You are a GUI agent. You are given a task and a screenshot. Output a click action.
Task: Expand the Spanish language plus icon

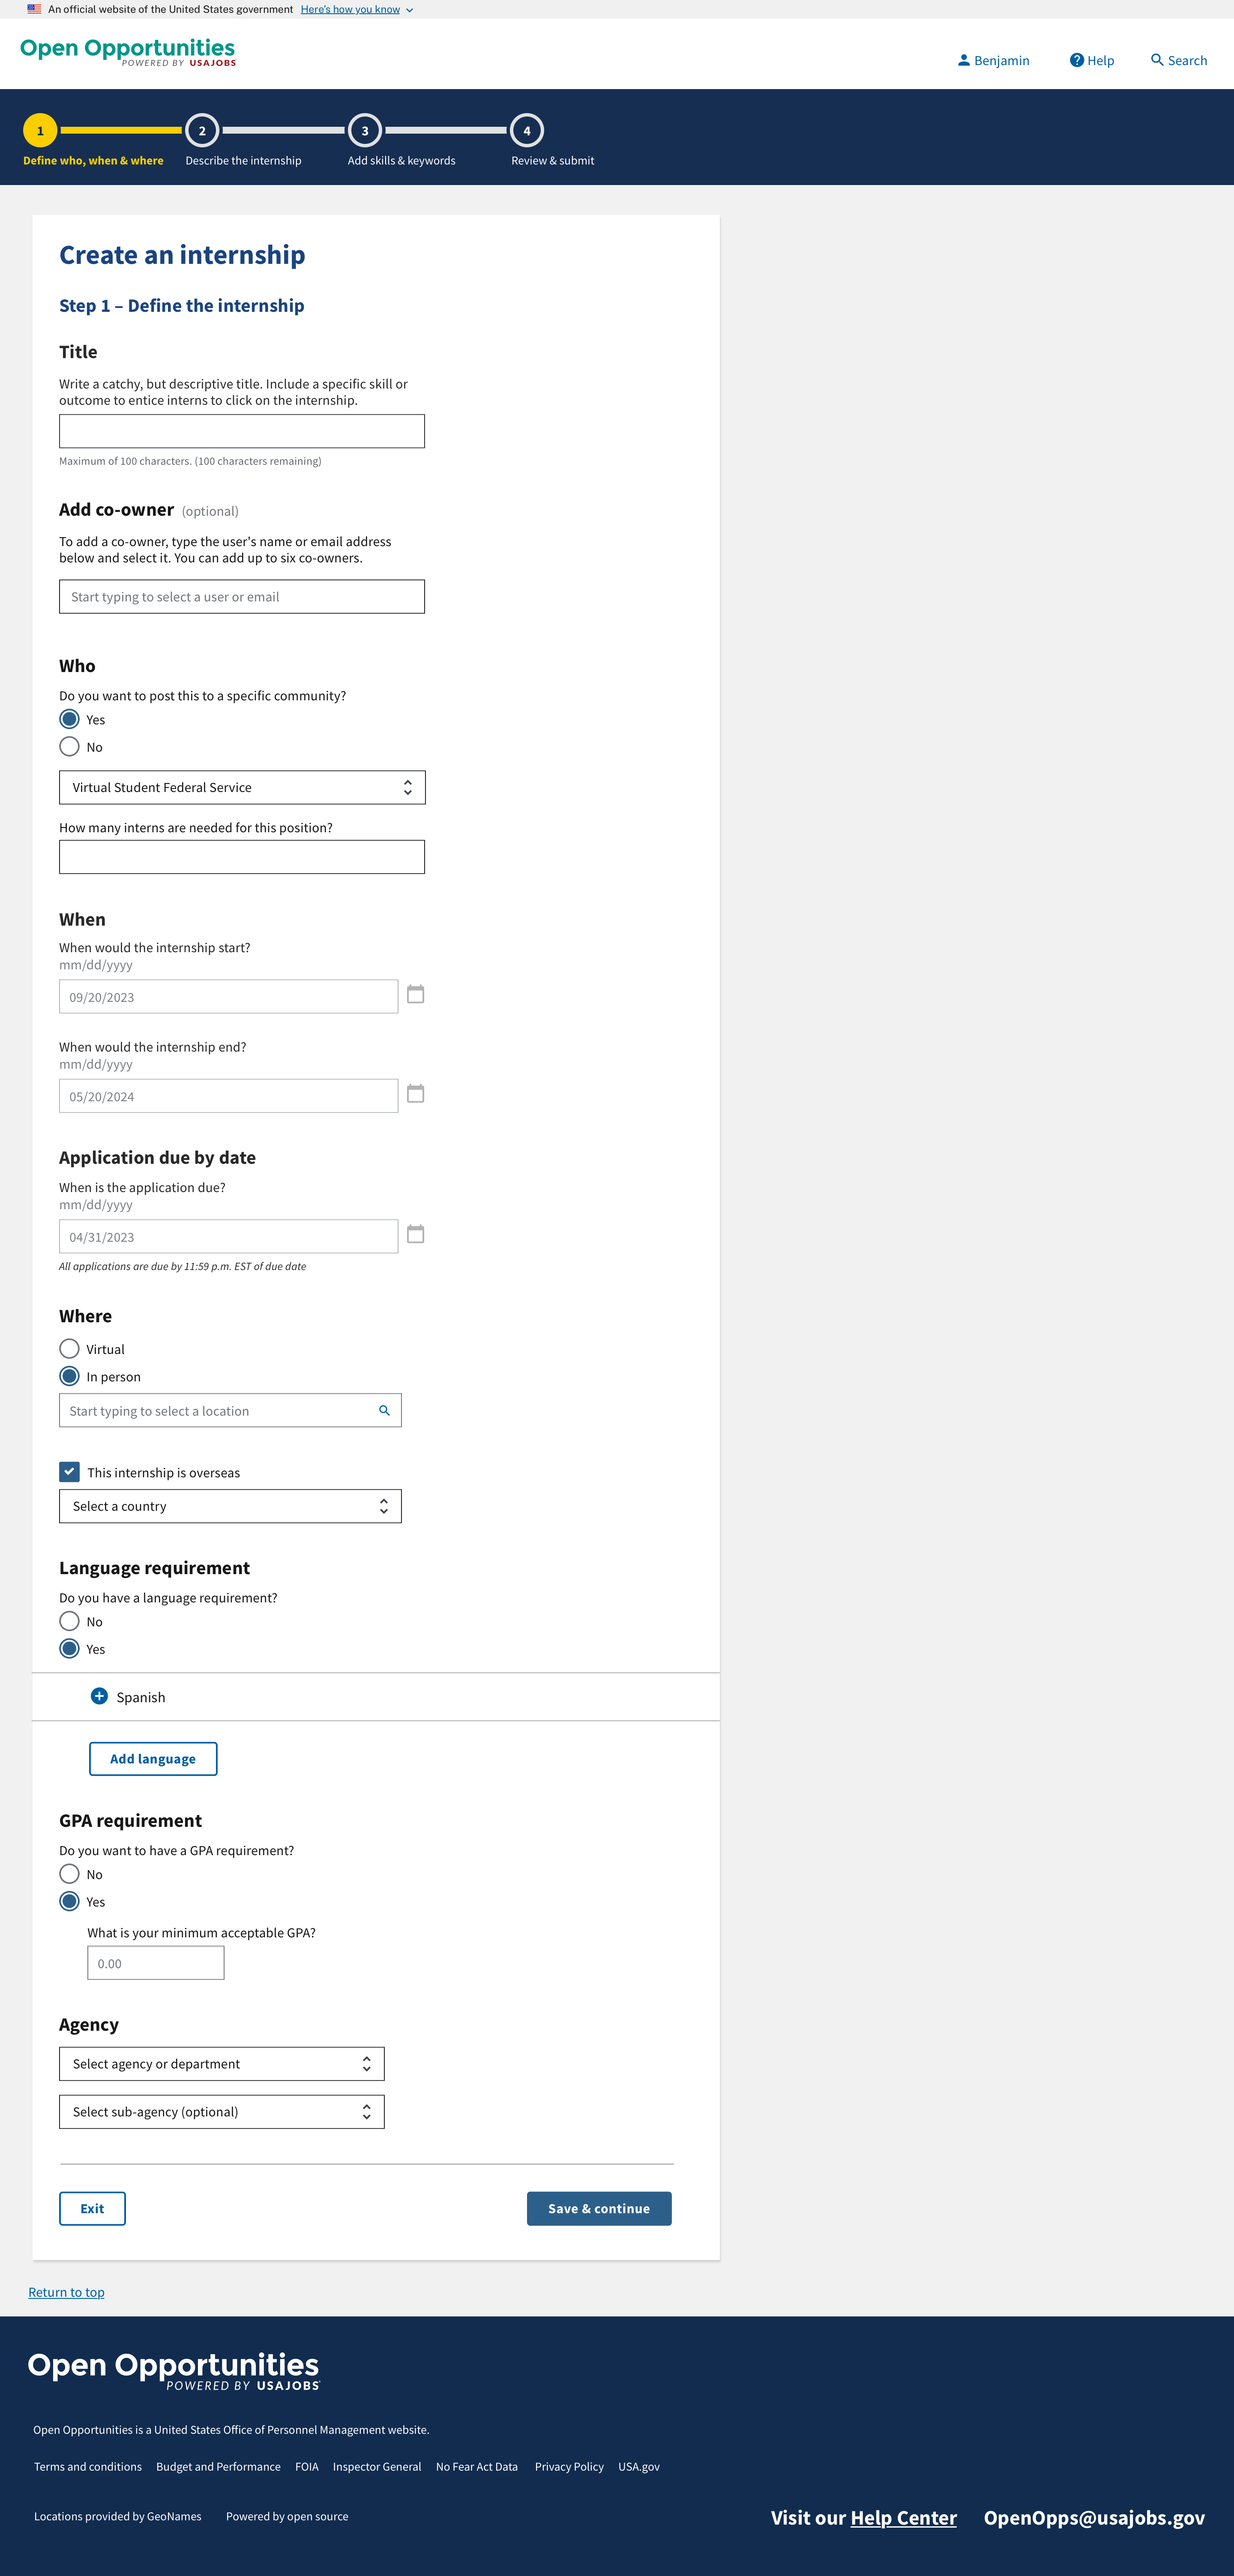click(x=99, y=1696)
